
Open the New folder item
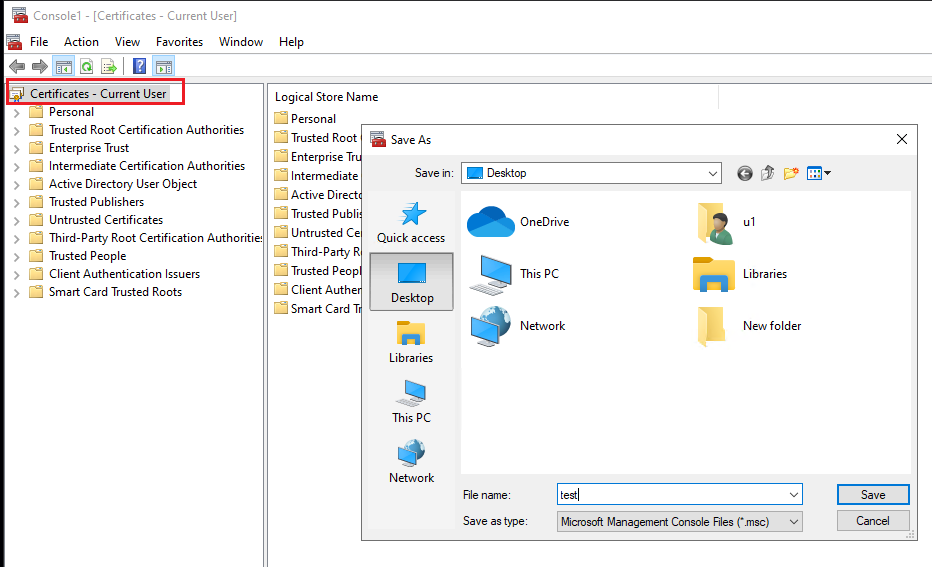tap(750, 326)
